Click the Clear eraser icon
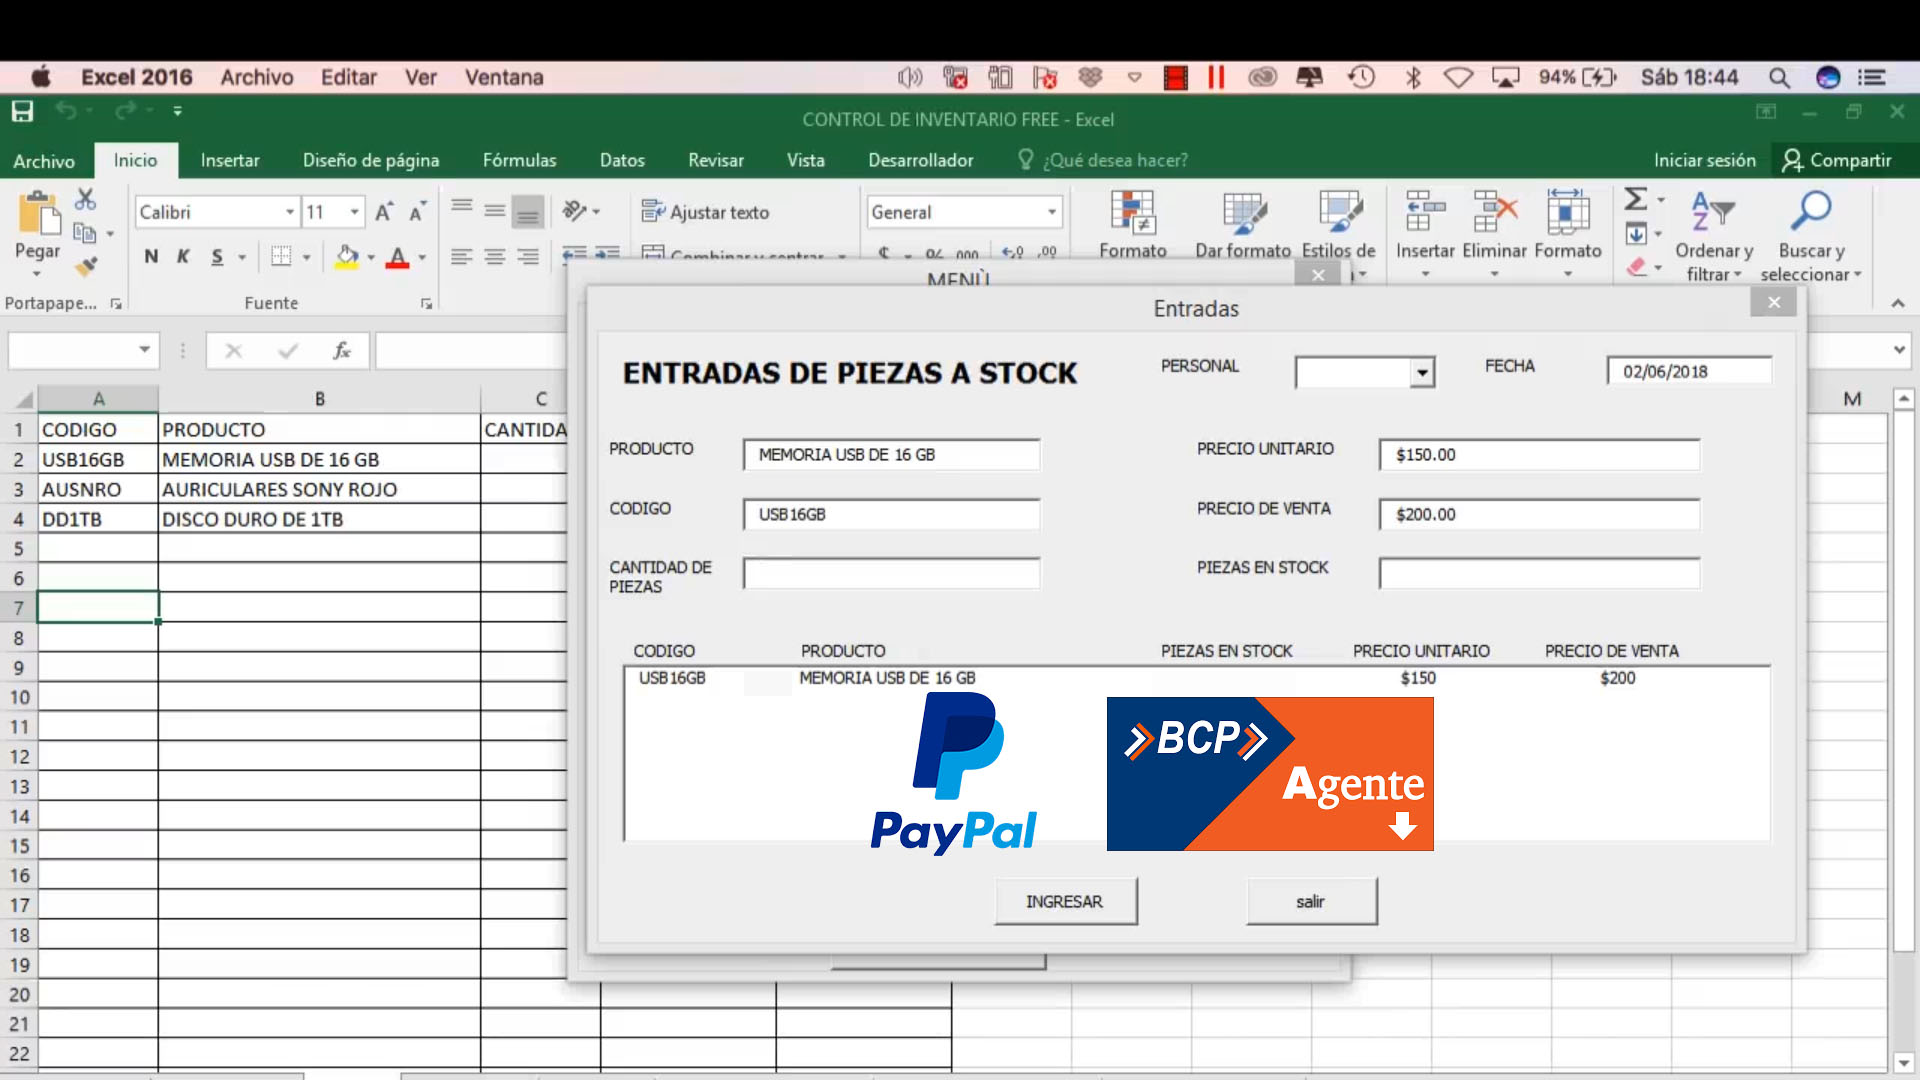The image size is (1920, 1080). click(x=1636, y=267)
